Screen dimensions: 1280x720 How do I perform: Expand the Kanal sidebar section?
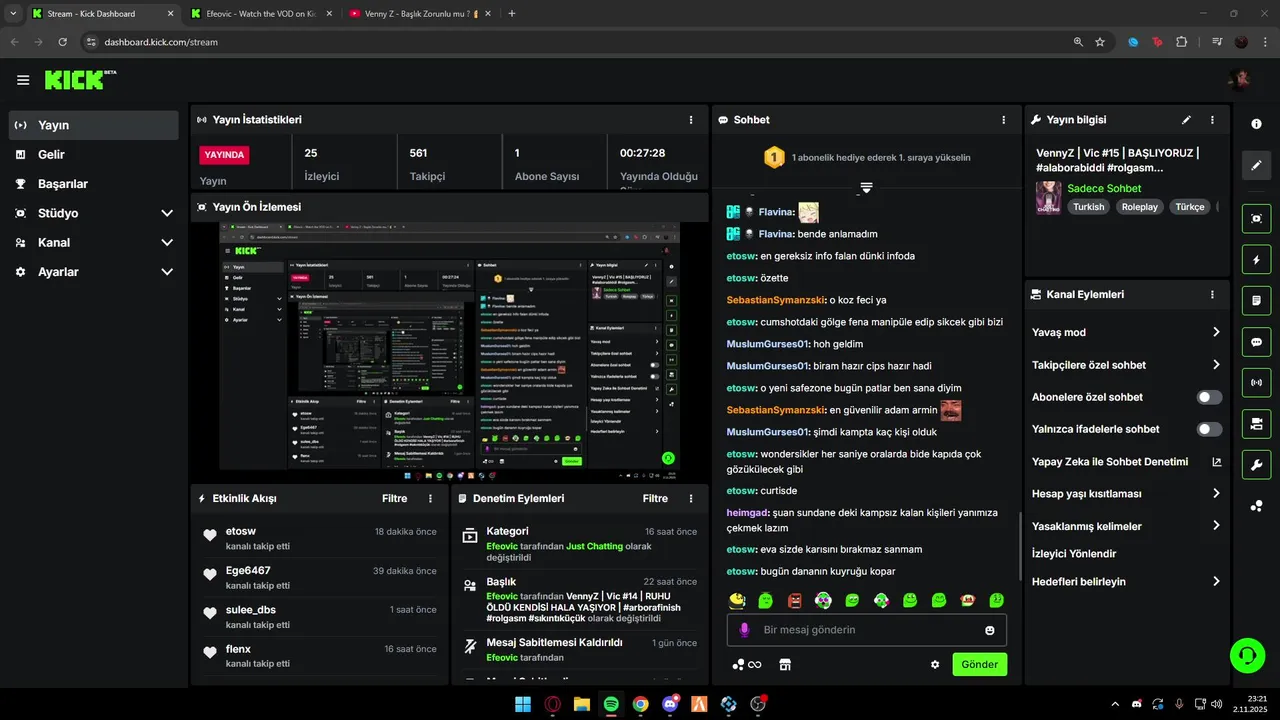click(167, 242)
